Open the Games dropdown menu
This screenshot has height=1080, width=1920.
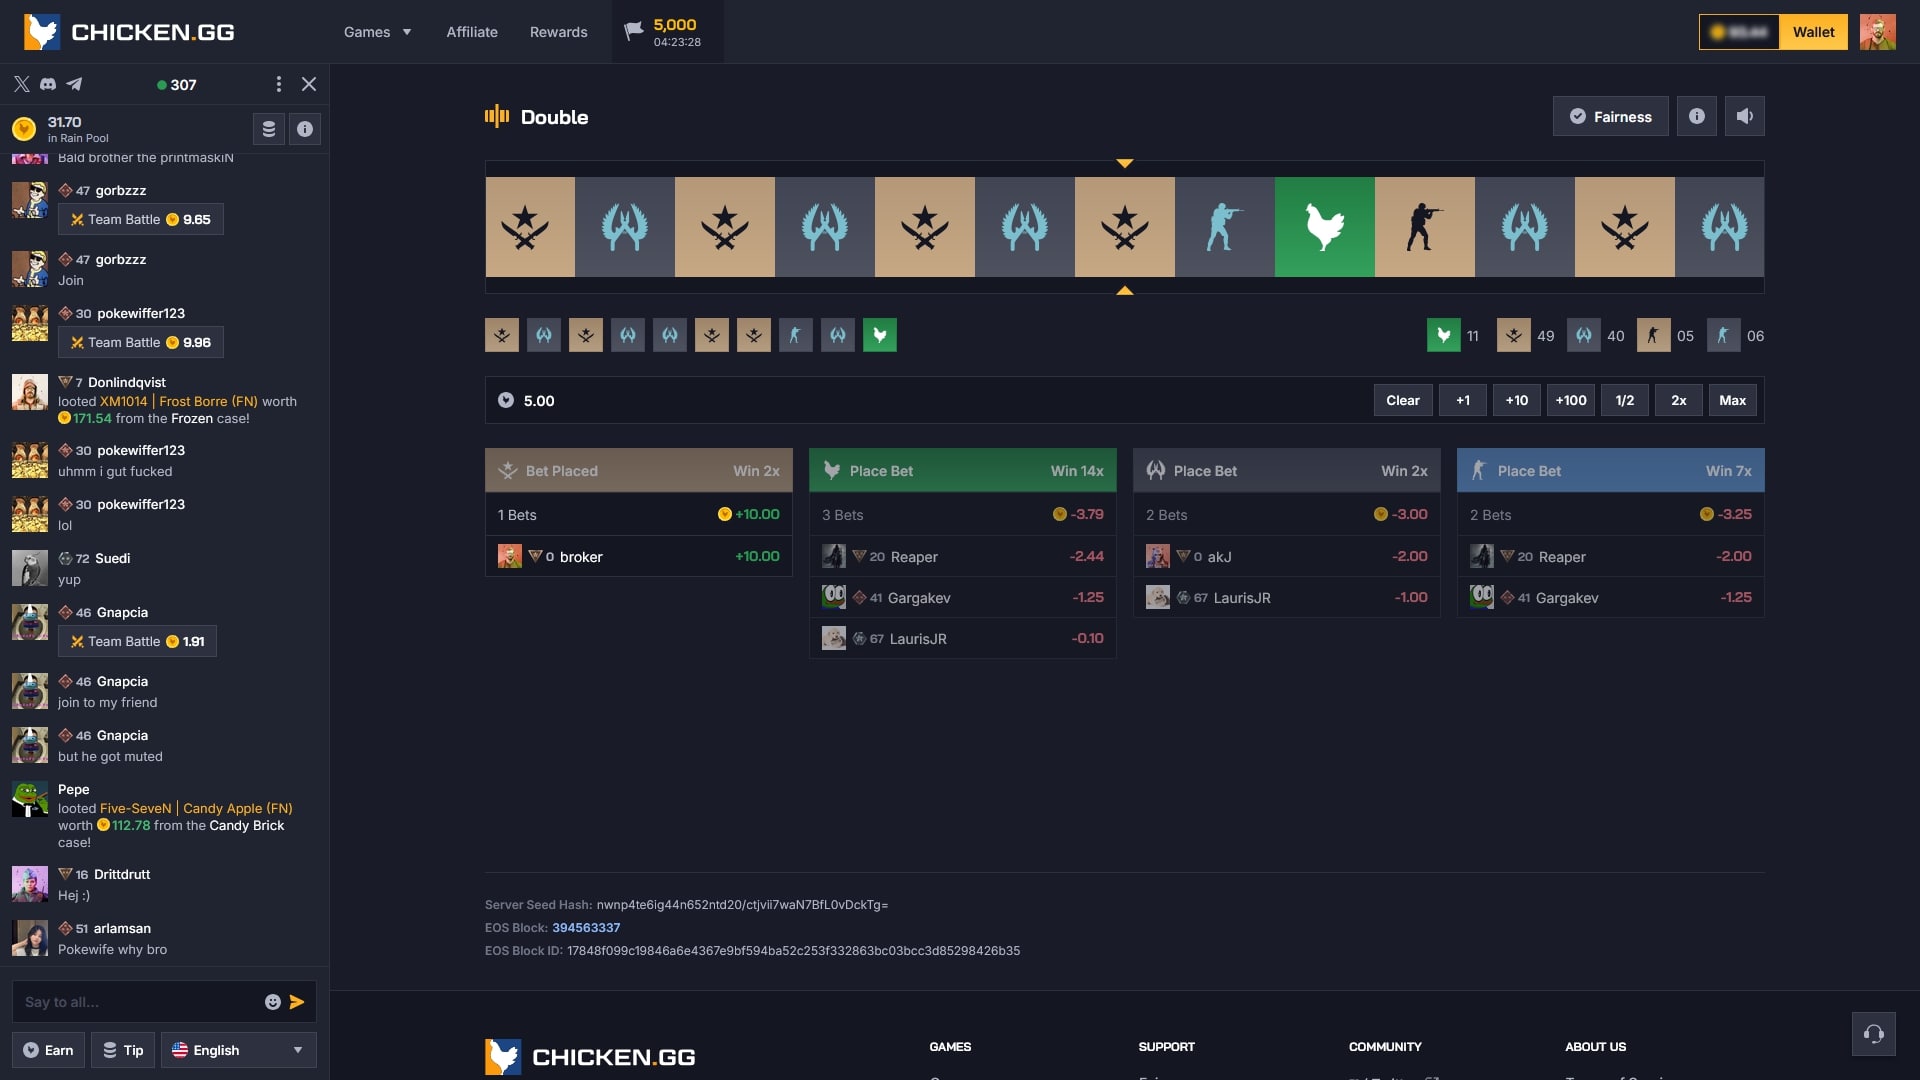coord(377,32)
